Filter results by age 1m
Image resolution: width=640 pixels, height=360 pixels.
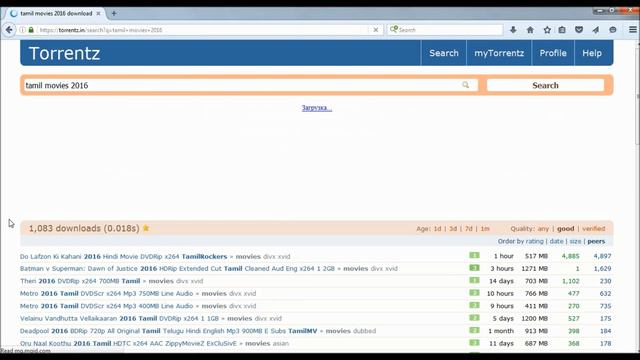[x=484, y=229]
